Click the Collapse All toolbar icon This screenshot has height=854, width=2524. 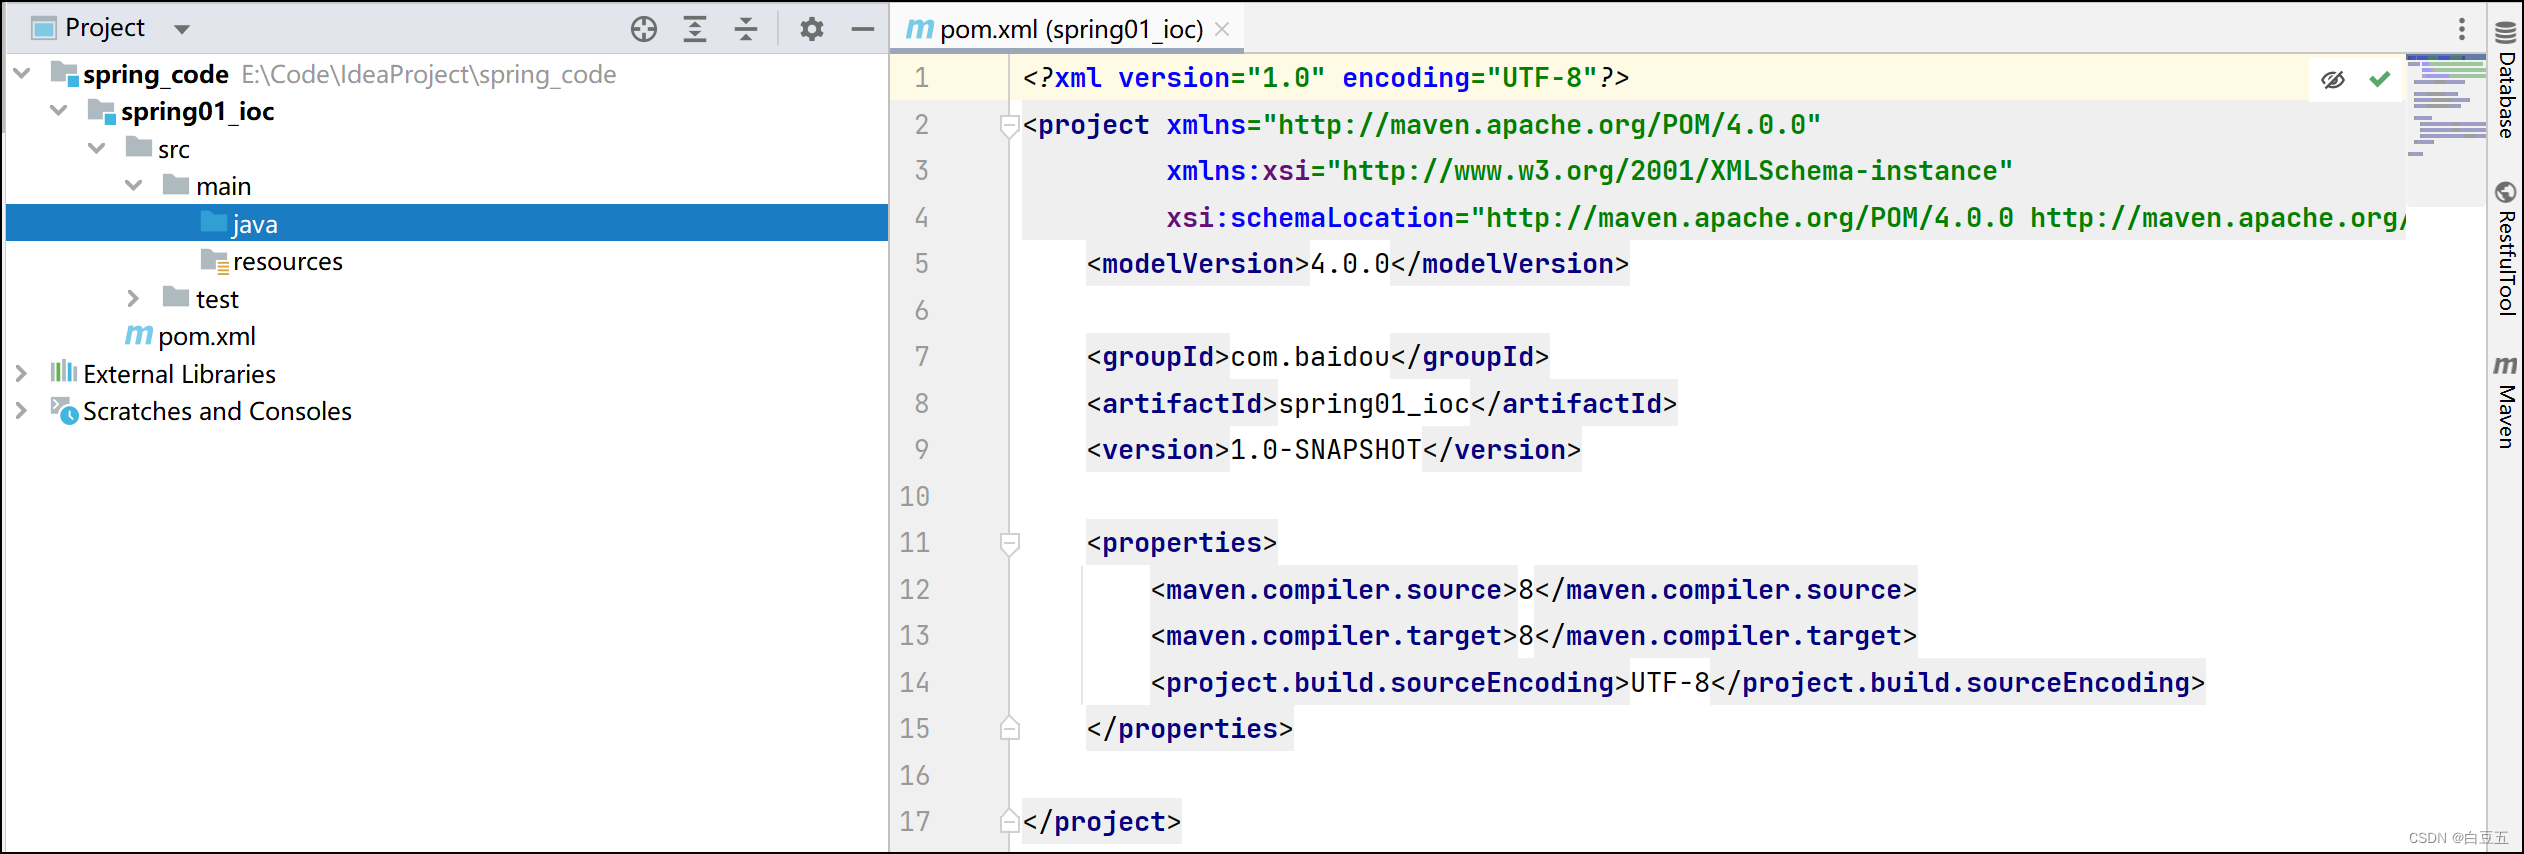tap(746, 29)
